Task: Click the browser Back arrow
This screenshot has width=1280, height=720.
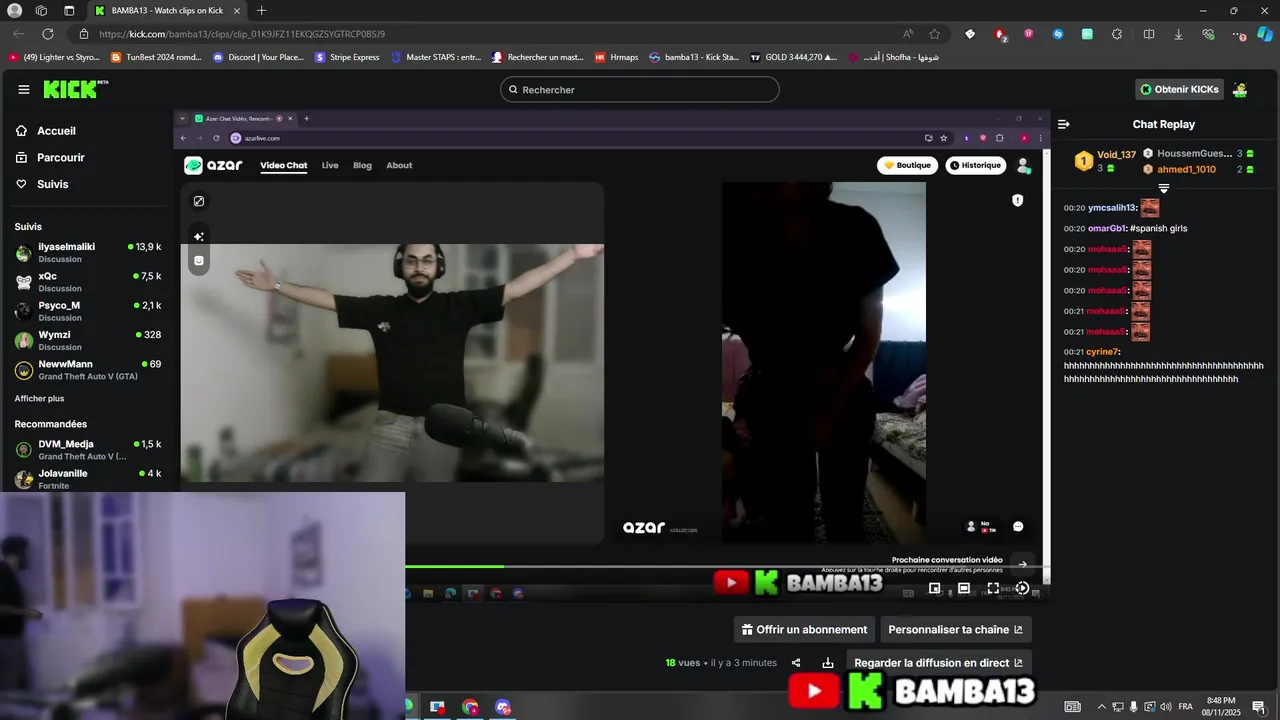Action: click(18, 34)
